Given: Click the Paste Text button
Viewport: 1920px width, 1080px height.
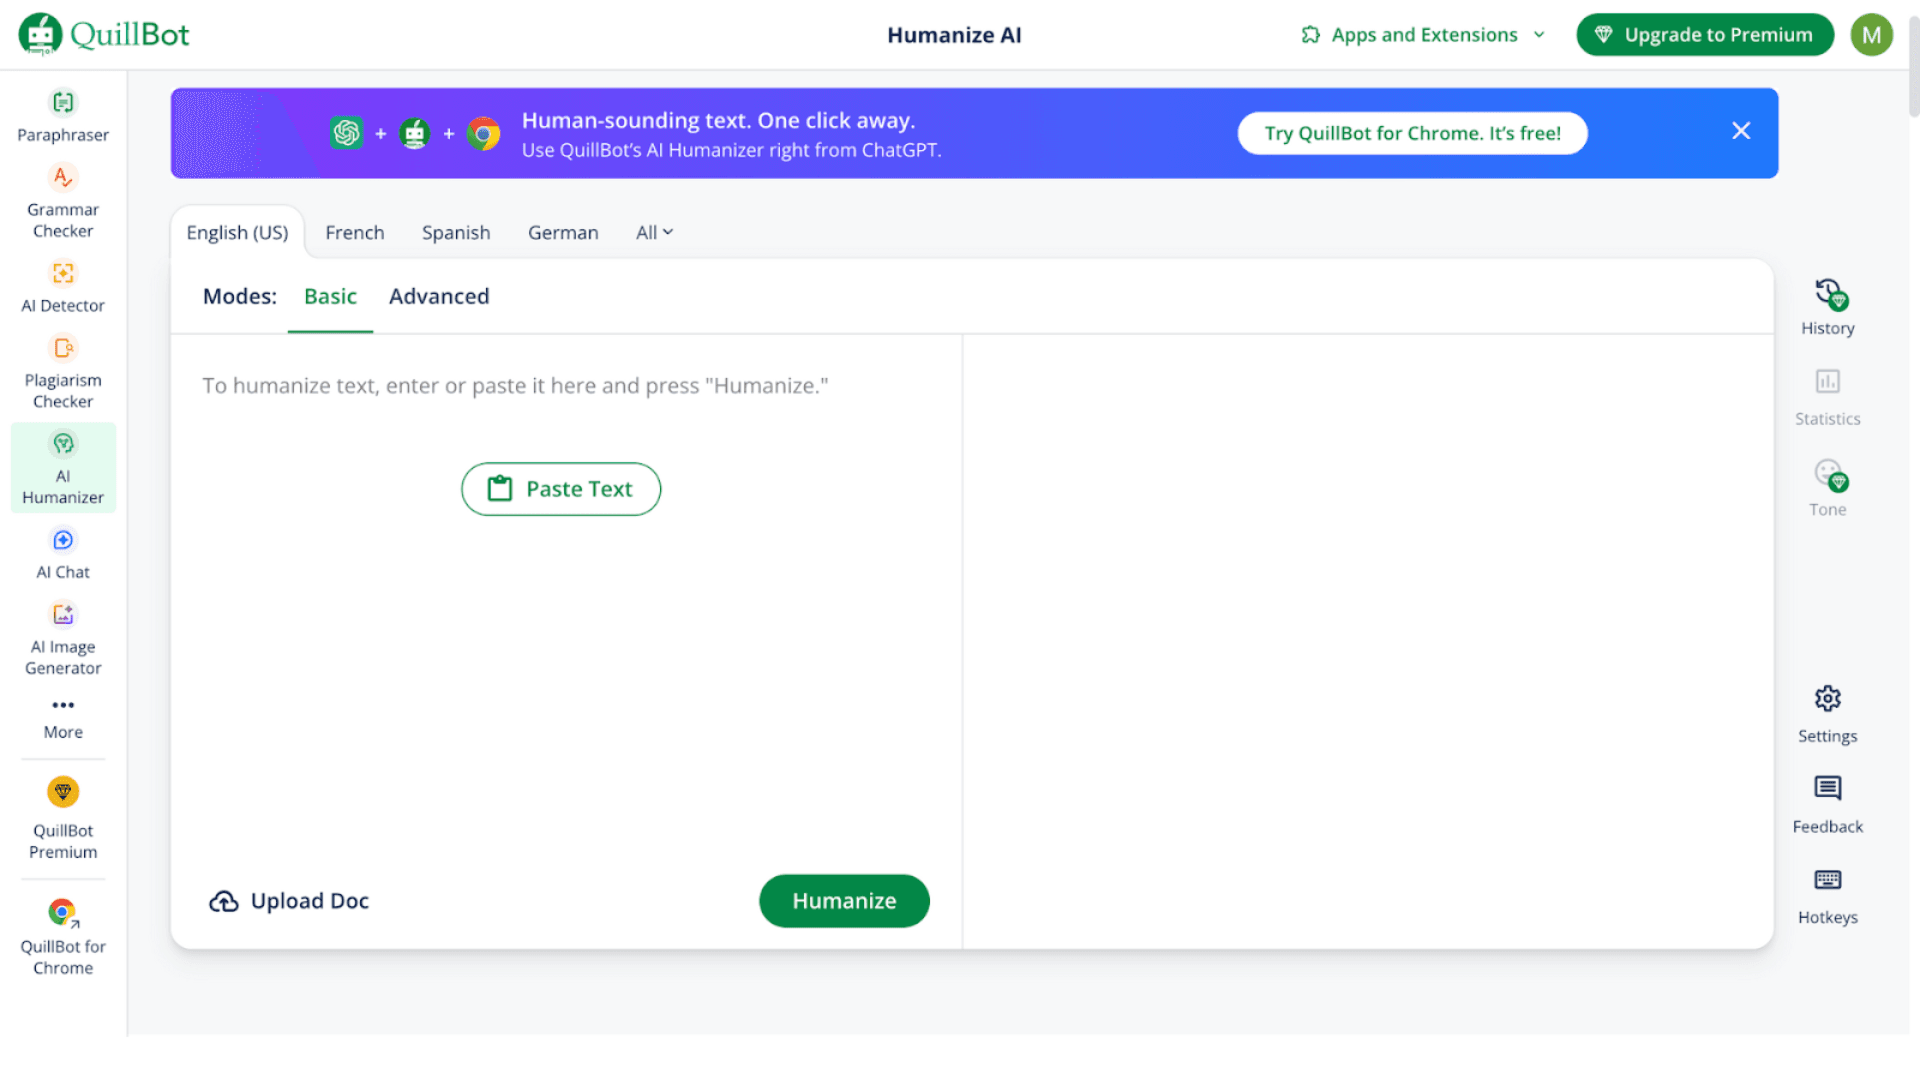Looking at the screenshot, I should click(561, 489).
